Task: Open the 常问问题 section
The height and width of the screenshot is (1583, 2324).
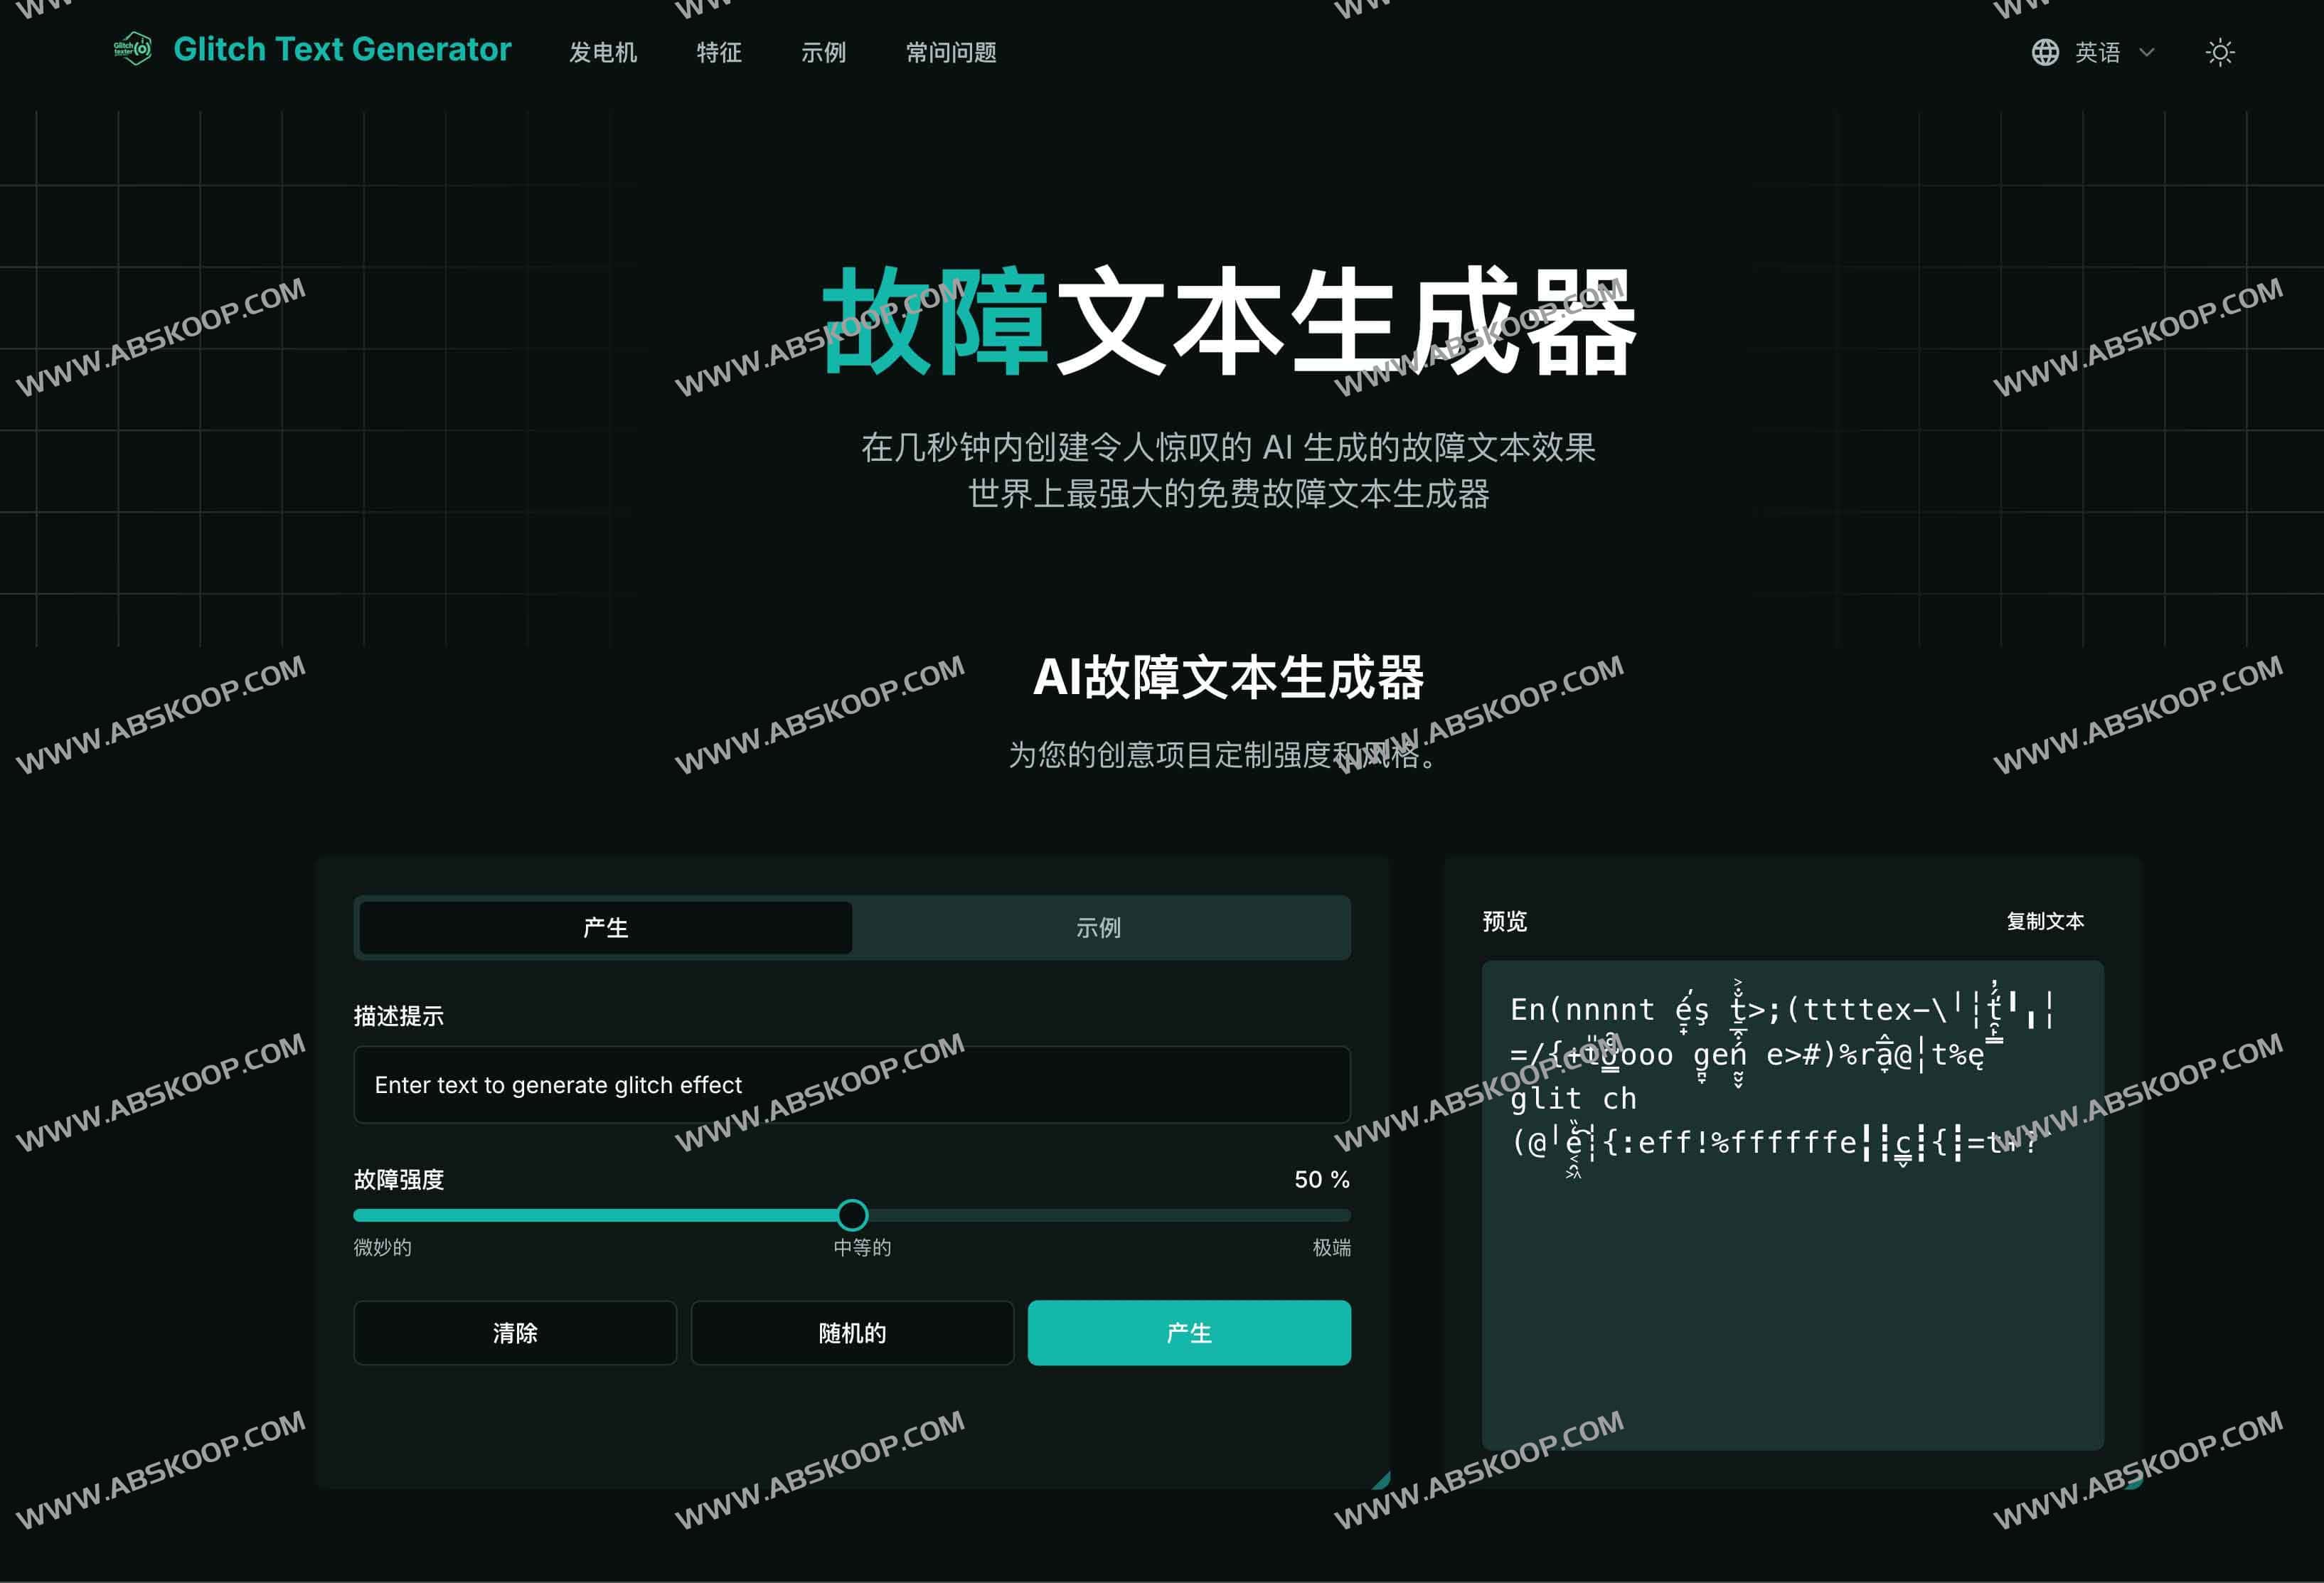Action: [950, 53]
